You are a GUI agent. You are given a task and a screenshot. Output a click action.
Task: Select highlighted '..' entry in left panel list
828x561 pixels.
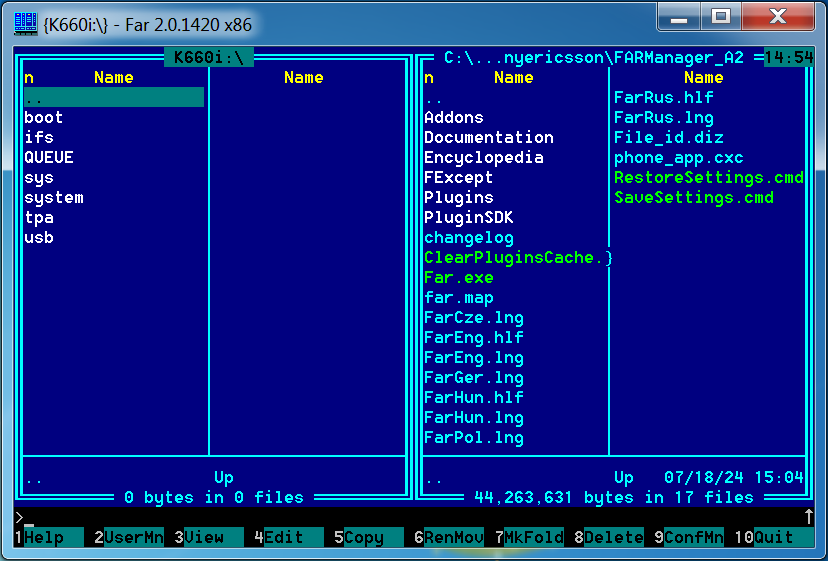pyautogui.click(x=114, y=97)
